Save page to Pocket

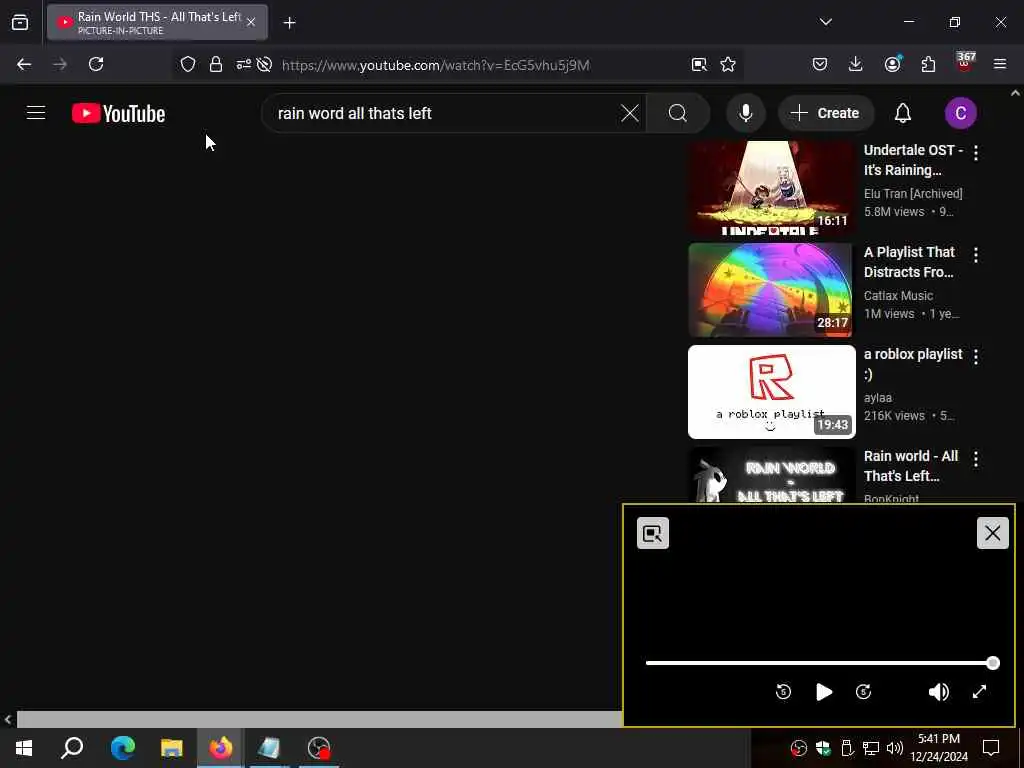820,64
